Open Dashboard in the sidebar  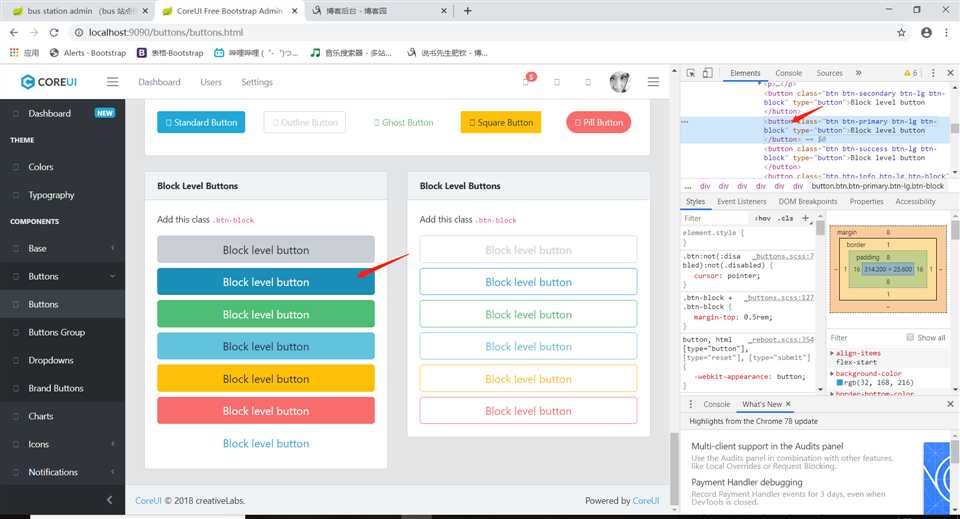(x=62, y=113)
